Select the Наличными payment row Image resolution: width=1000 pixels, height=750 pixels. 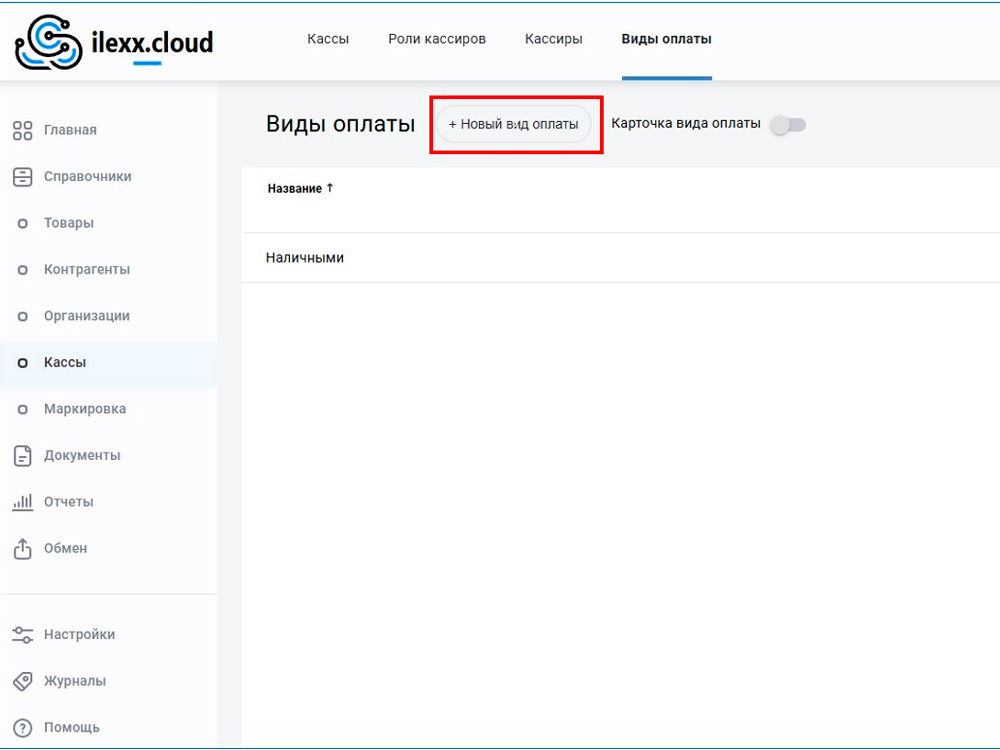[305, 258]
